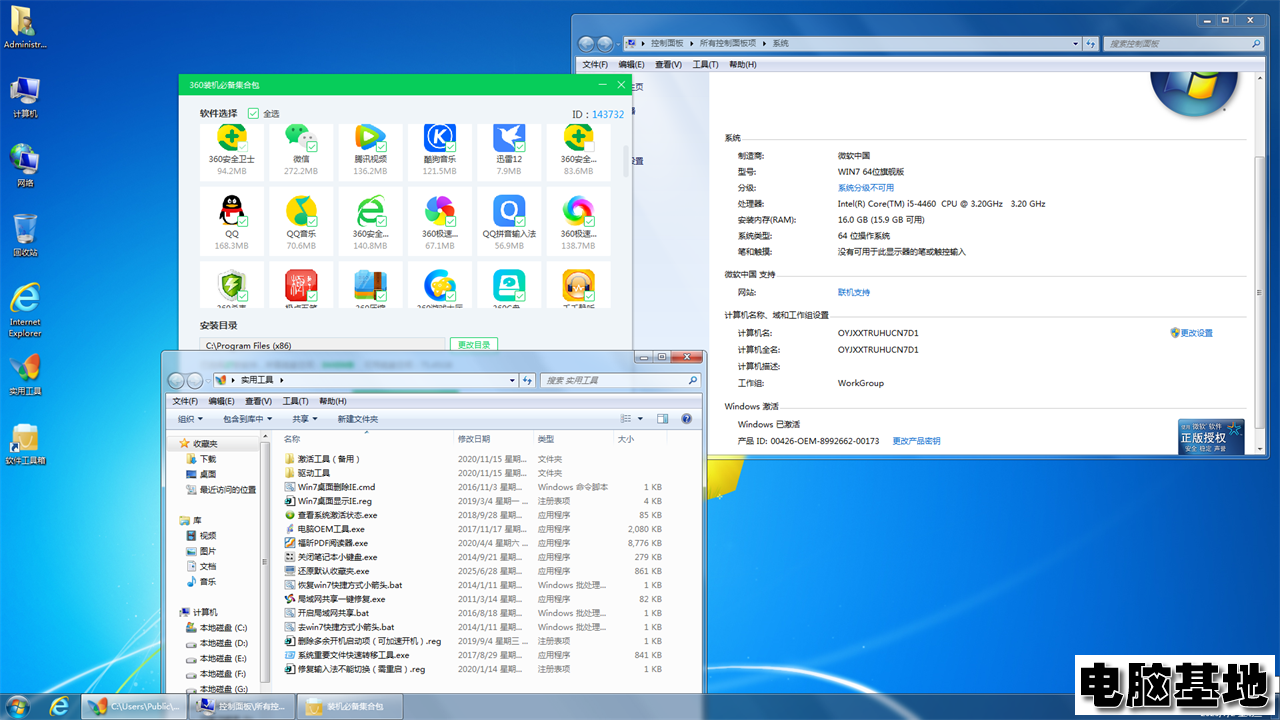Click the 酷狗音乐 app icon
The height and width of the screenshot is (720, 1280).
click(439, 137)
